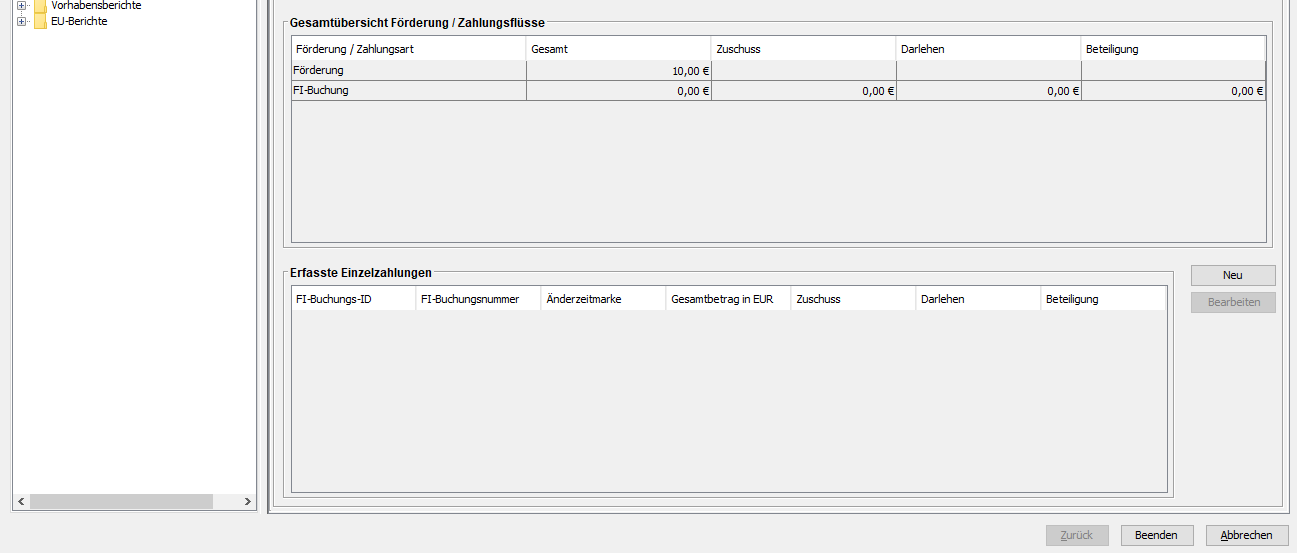Click the Gesamtbetrag in EUR column header
This screenshot has height=553, width=1297.
(x=728, y=299)
